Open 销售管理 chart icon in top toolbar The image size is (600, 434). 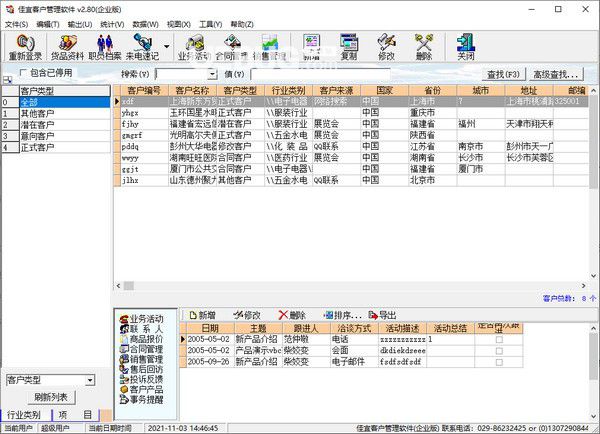(x=269, y=47)
